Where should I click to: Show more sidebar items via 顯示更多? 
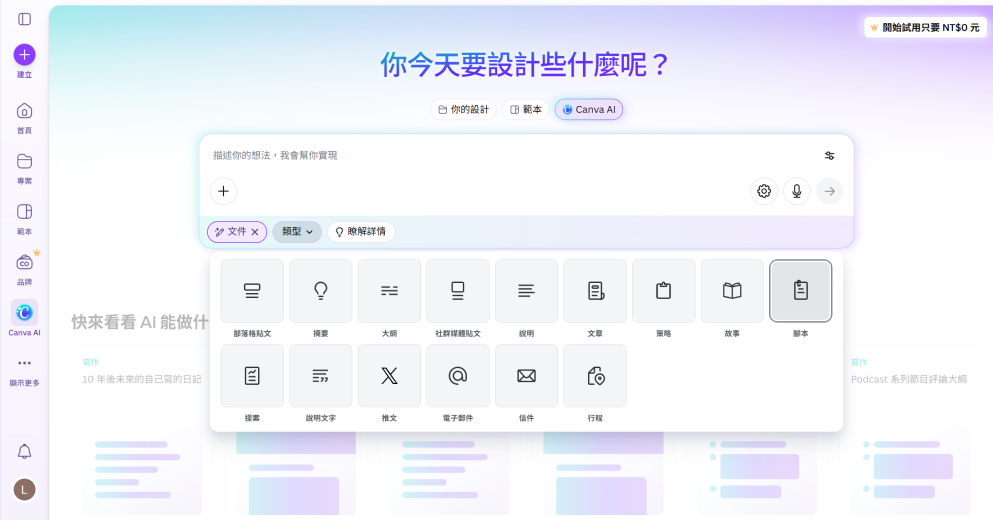[x=25, y=371]
